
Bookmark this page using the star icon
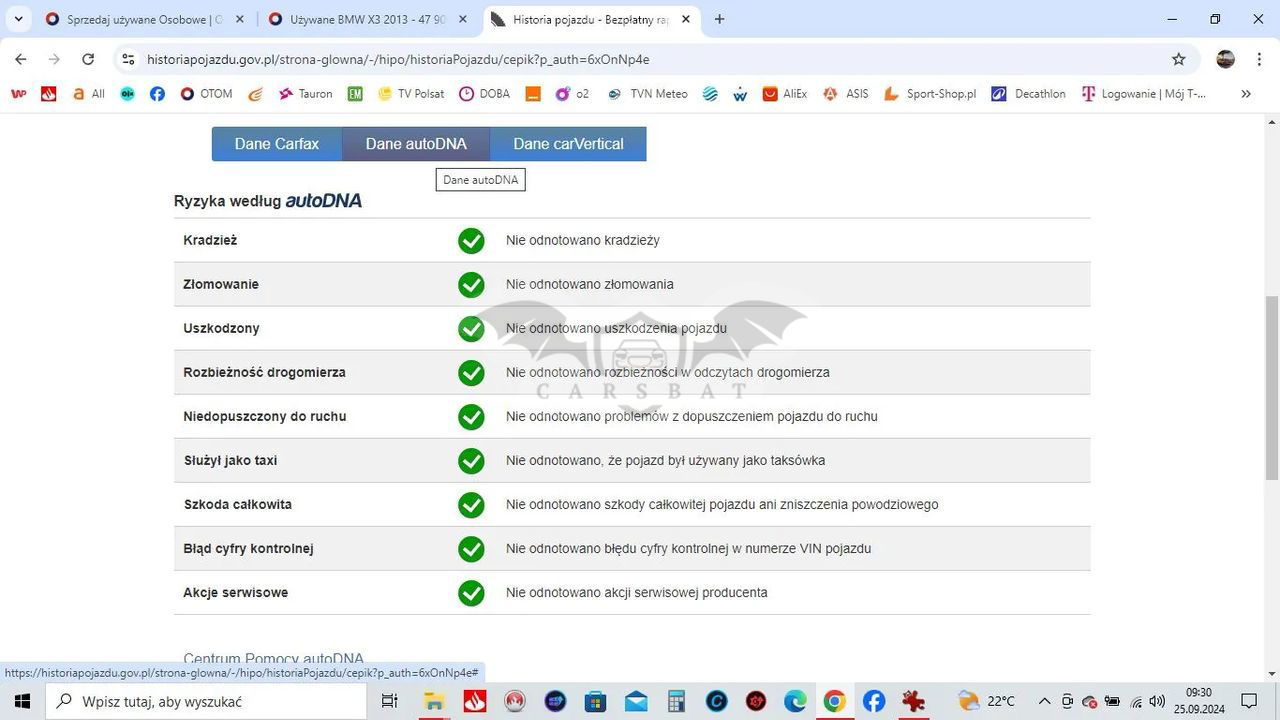tap(1179, 59)
